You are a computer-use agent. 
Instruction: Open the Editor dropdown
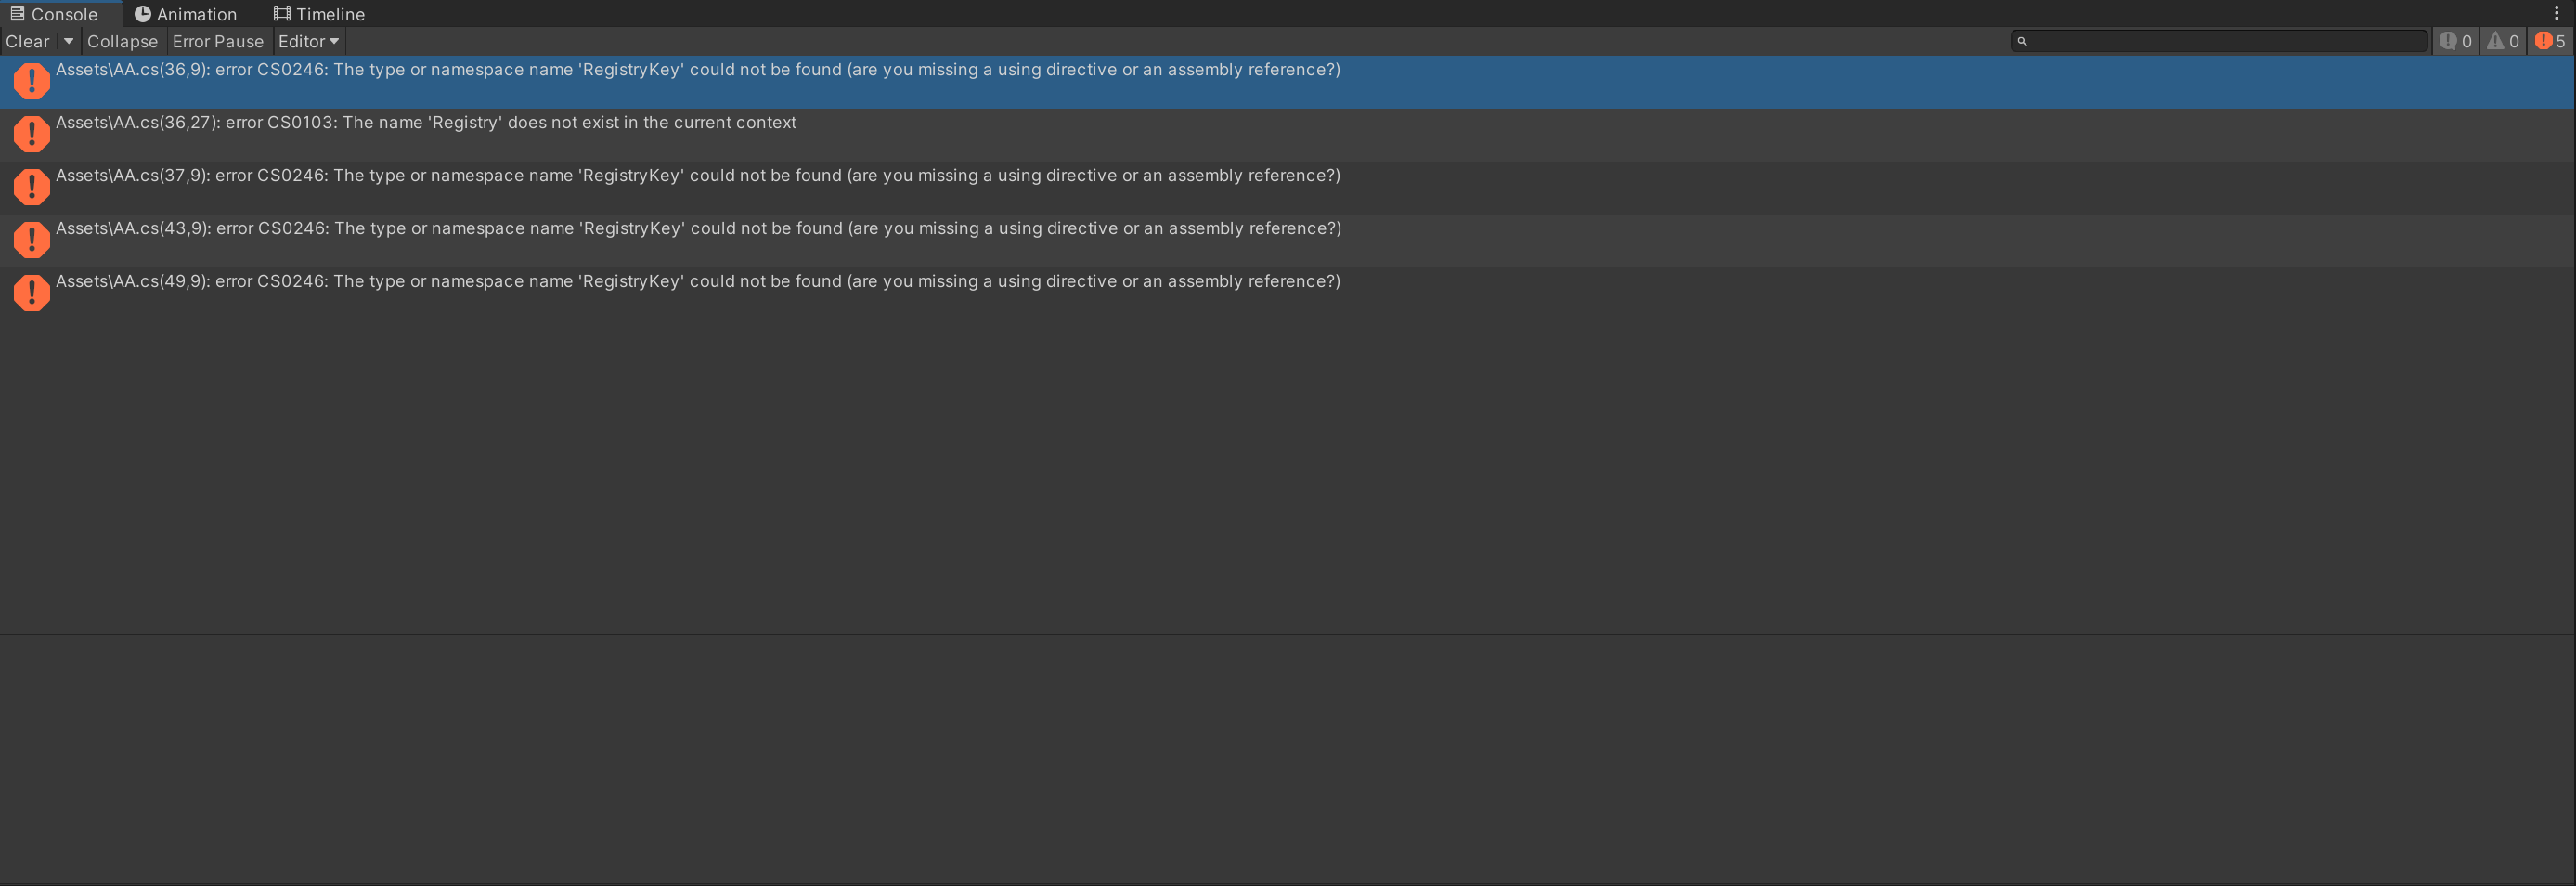coord(308,41)
